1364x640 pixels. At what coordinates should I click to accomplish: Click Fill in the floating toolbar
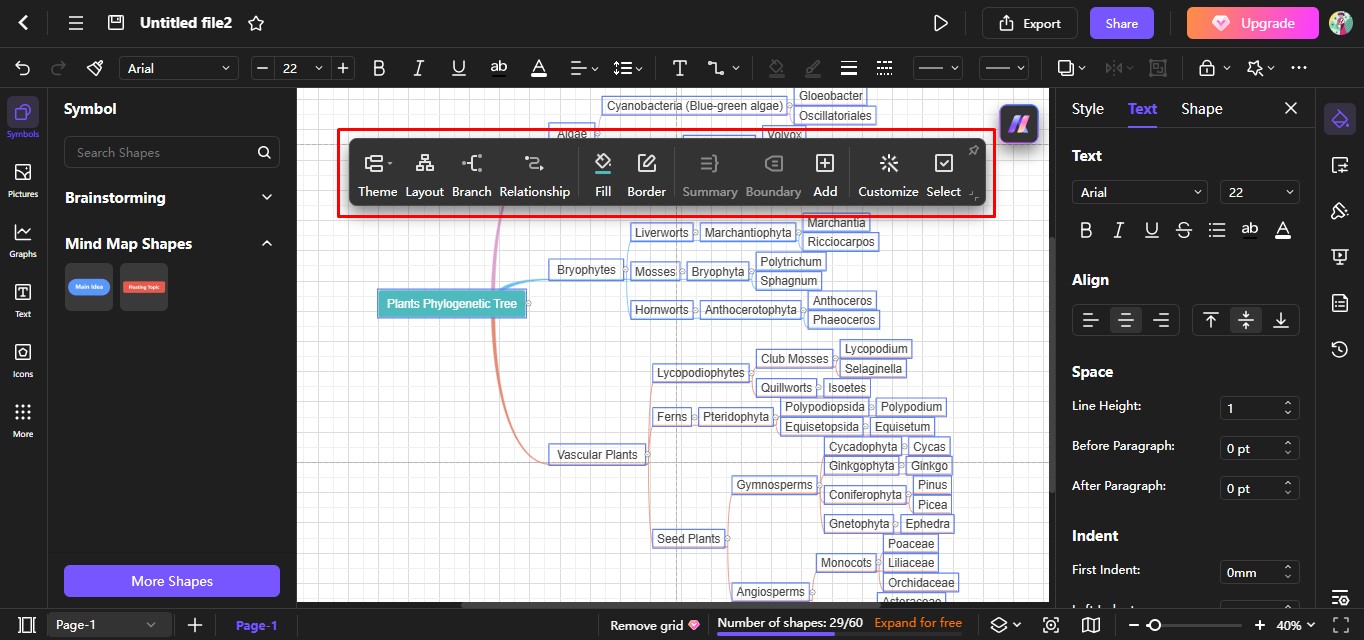[x=603, y=173]
